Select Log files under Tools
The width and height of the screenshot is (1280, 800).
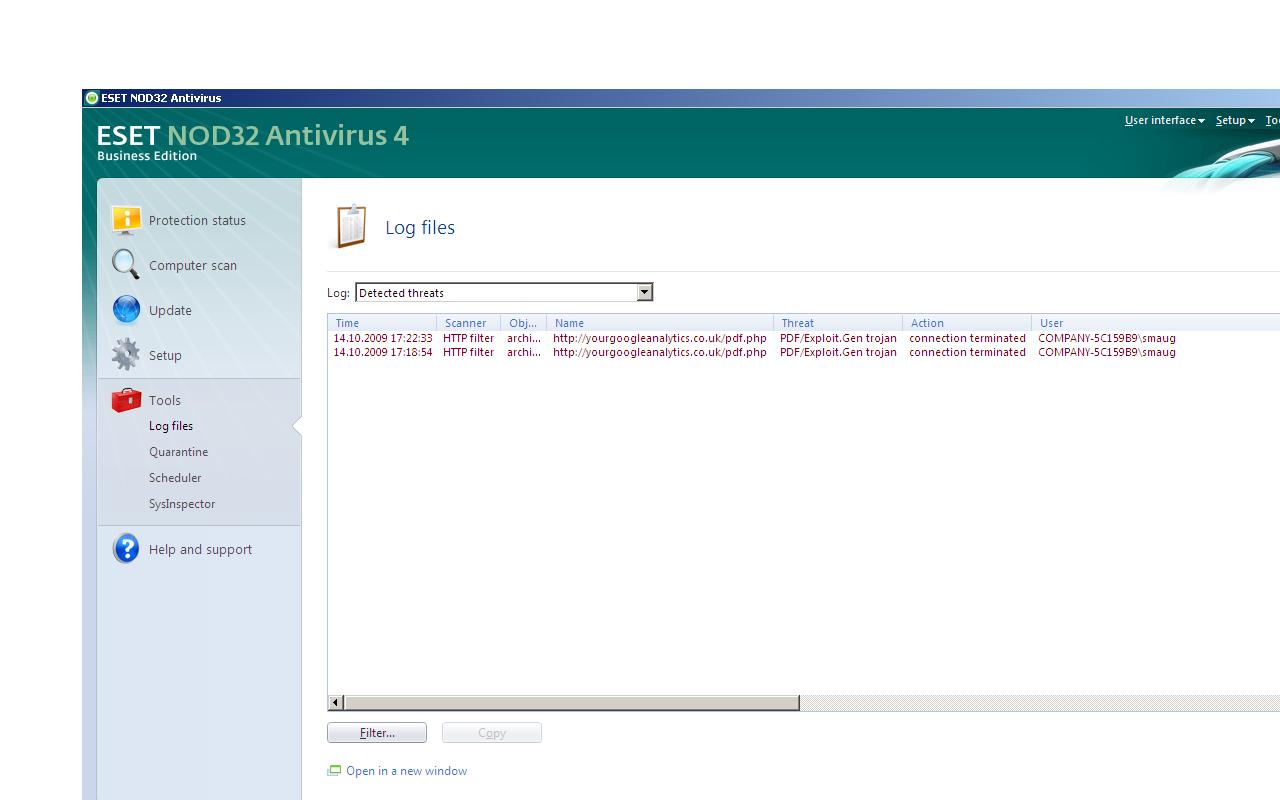pyautogui.click(x=171, y=426)
